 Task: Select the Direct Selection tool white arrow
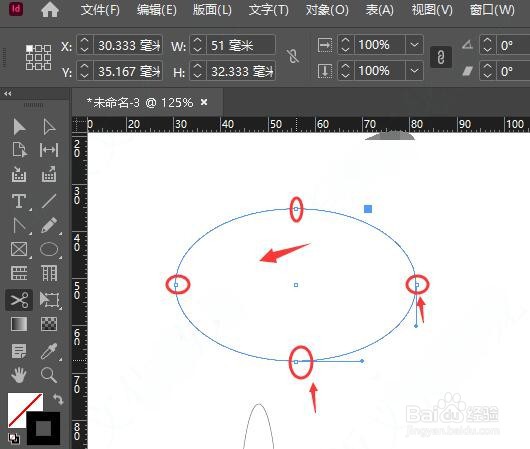coord(49,127)
